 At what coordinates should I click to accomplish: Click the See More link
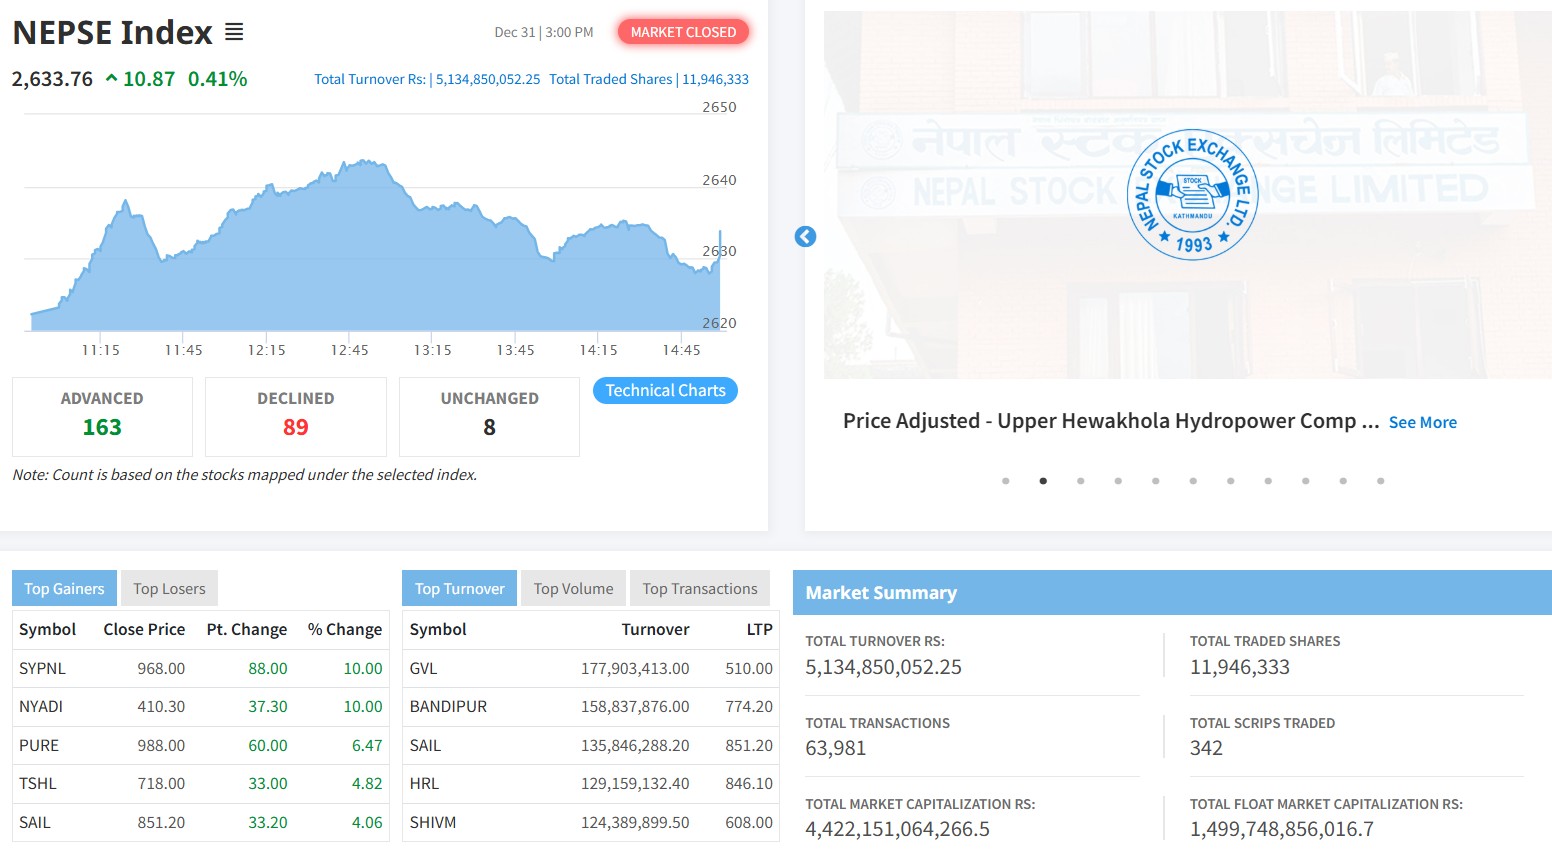click(x=1422, y=423)
